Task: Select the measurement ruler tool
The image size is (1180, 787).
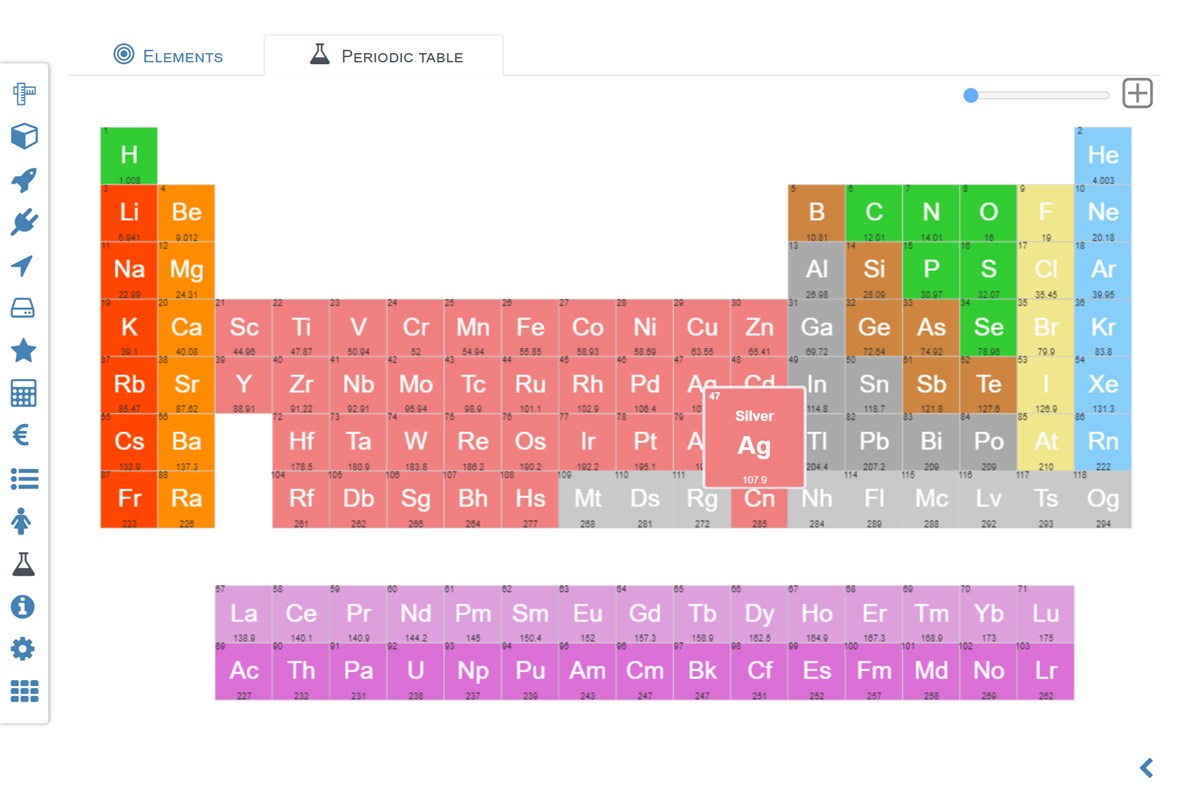Action: (x=24, y=92)
